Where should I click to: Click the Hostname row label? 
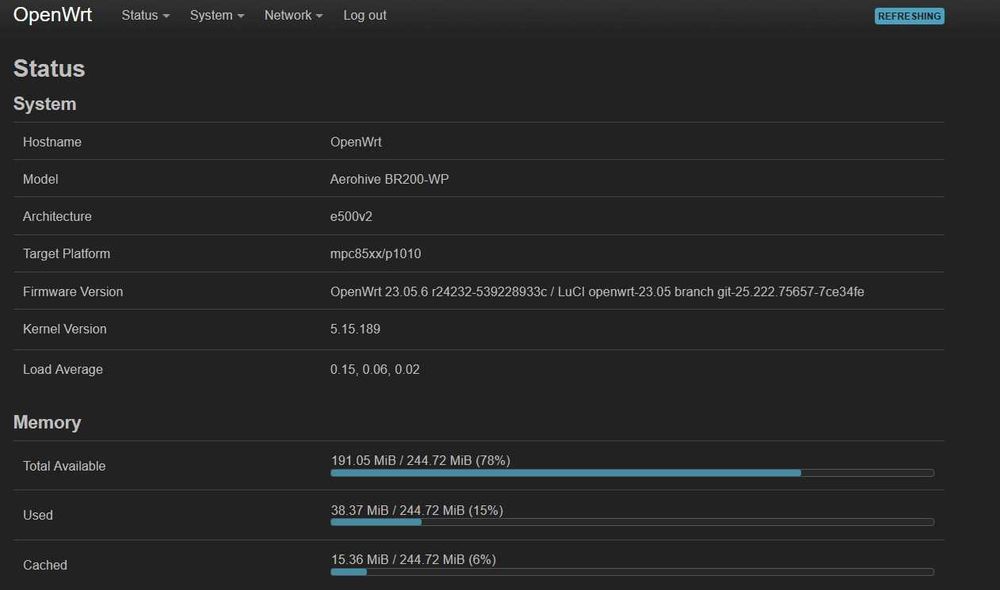tap(52, 142)
